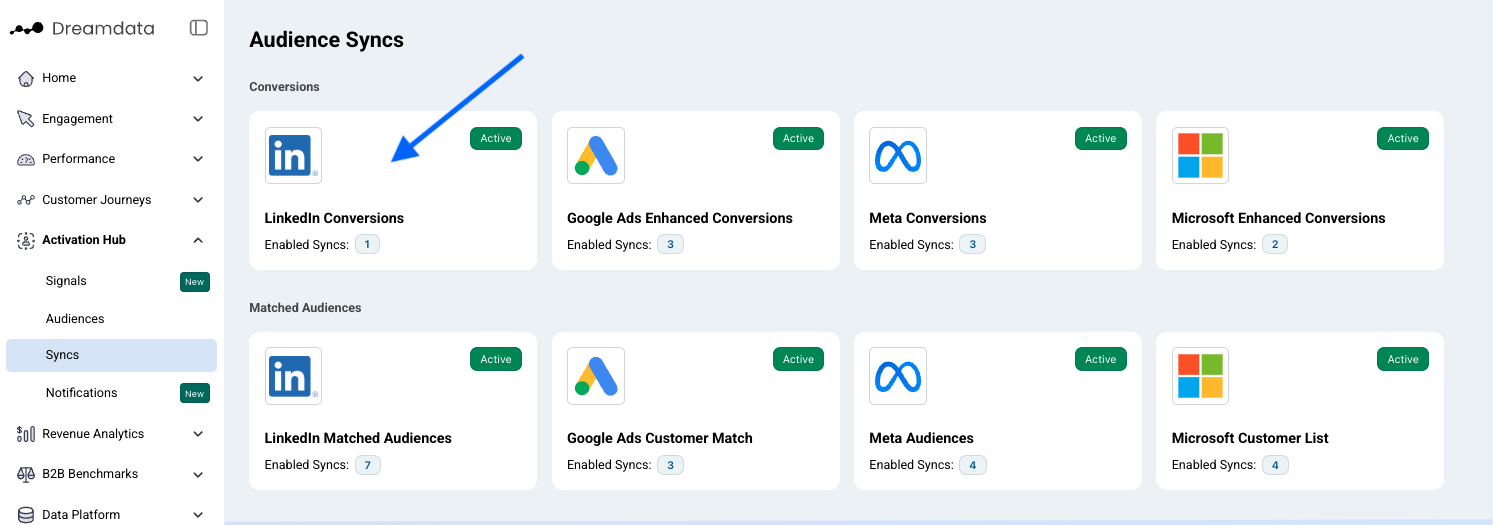
Task: Open the Performance sidebar section
Action: [111, 159]
